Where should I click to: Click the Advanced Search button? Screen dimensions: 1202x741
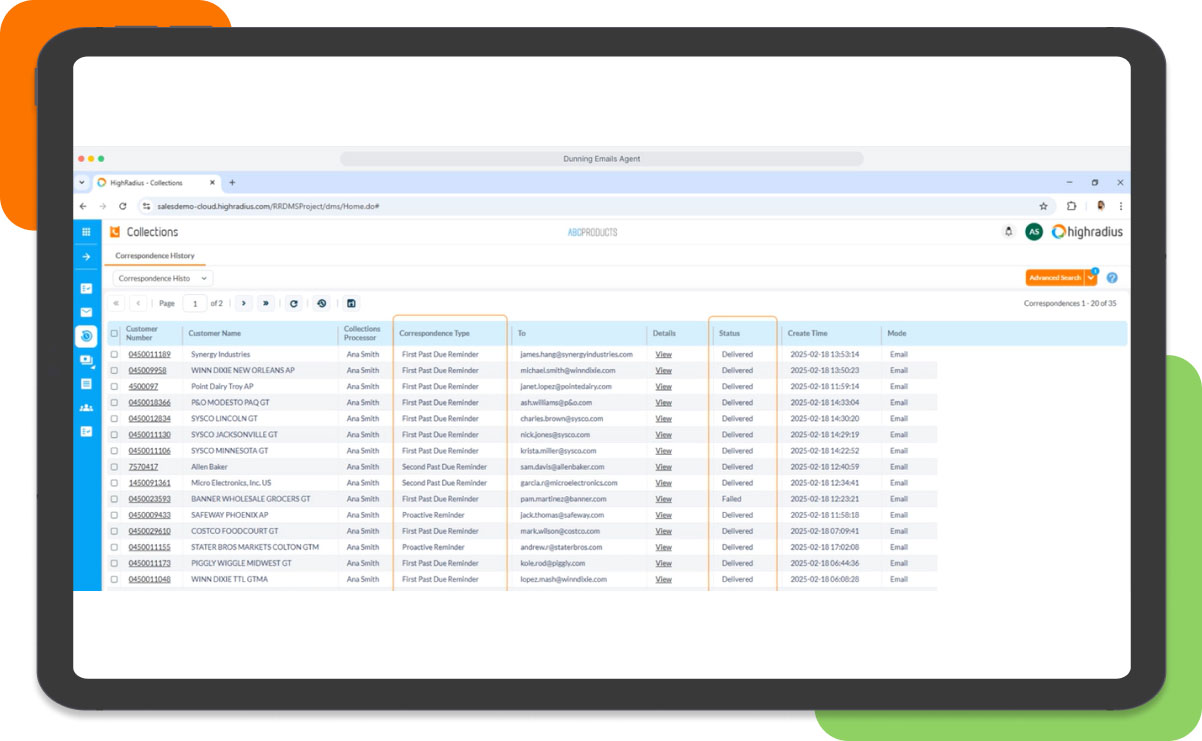click(1055, 278)
